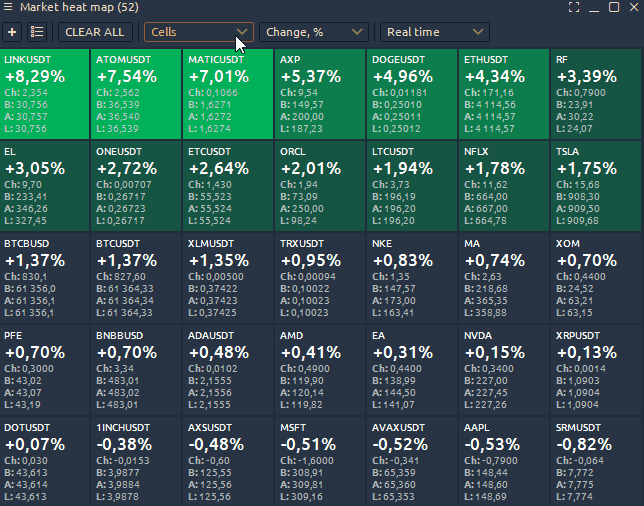
Task: Open the Real time period dropdown
Action: tap(435, 32)
